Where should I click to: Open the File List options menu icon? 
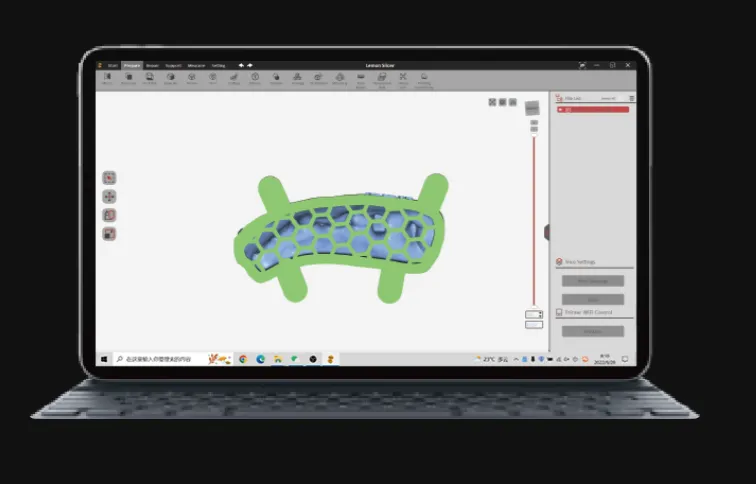(631, 98)
